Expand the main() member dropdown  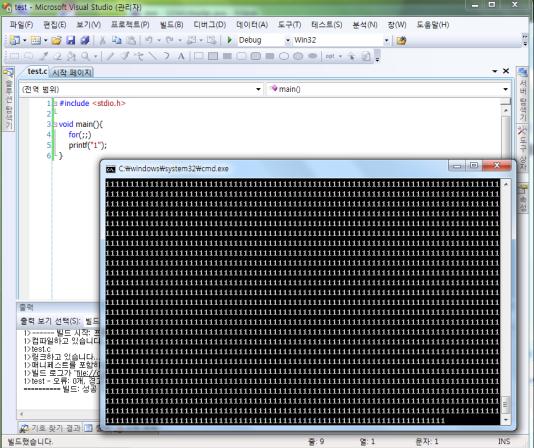click(x=505, y=89)
